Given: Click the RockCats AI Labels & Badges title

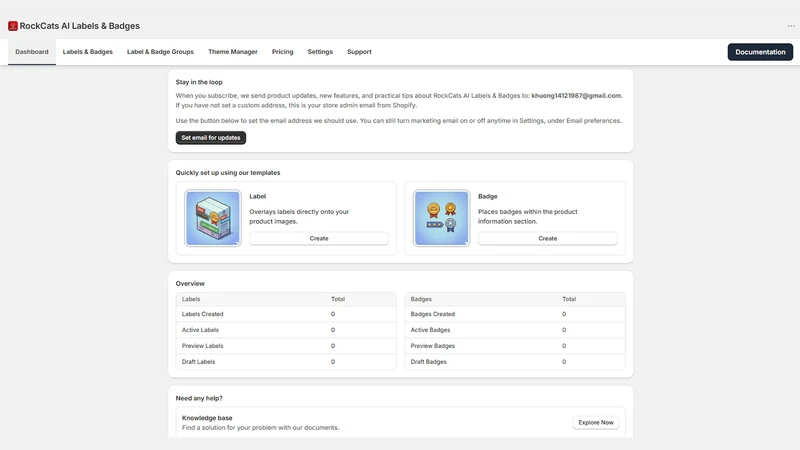Looking at the screenshot, I should pyautogui.click(x=80, y=26).
